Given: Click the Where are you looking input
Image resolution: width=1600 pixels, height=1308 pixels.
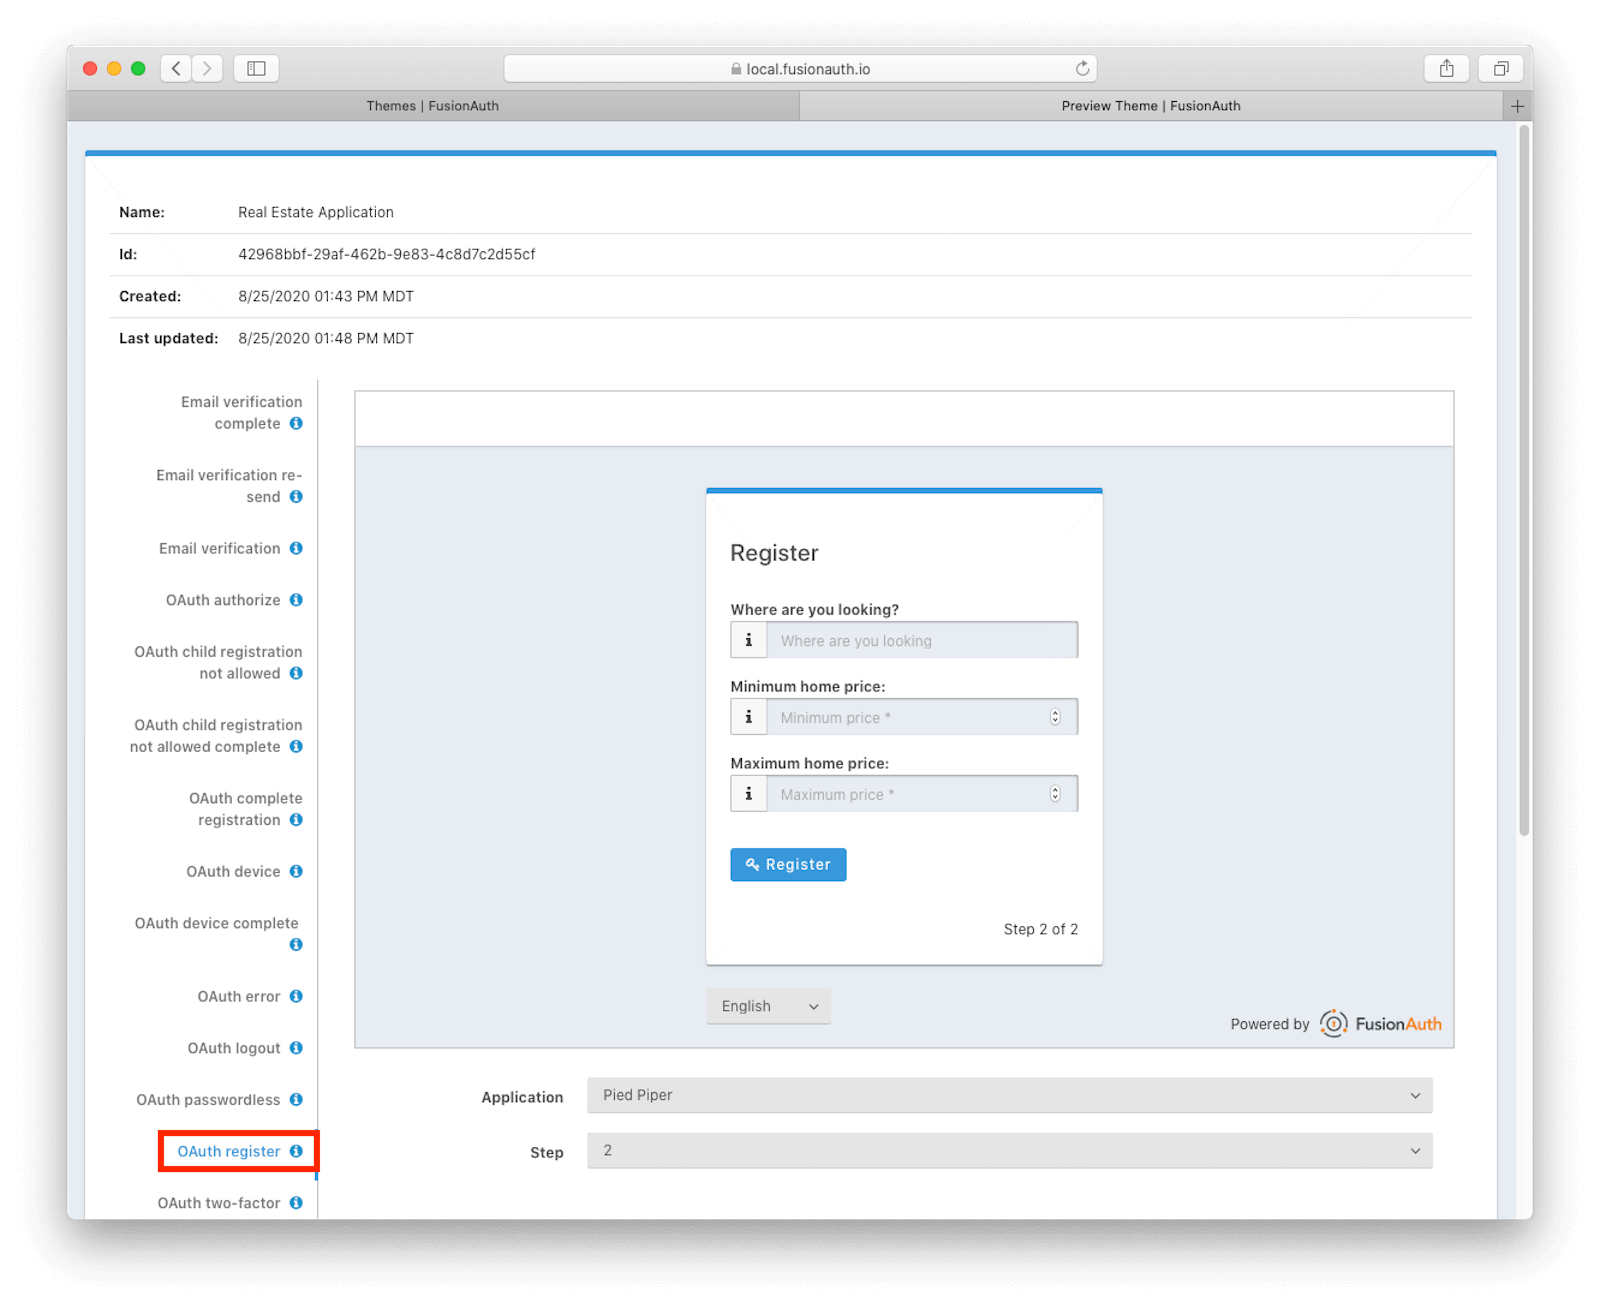Looking at the screenshot, I should tap(922, 640).
